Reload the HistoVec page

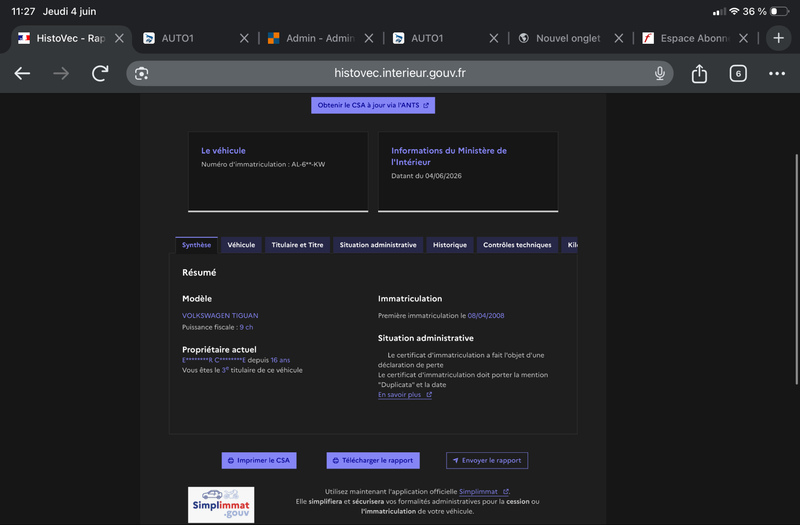pyautogui.click(x=100, y=73)
